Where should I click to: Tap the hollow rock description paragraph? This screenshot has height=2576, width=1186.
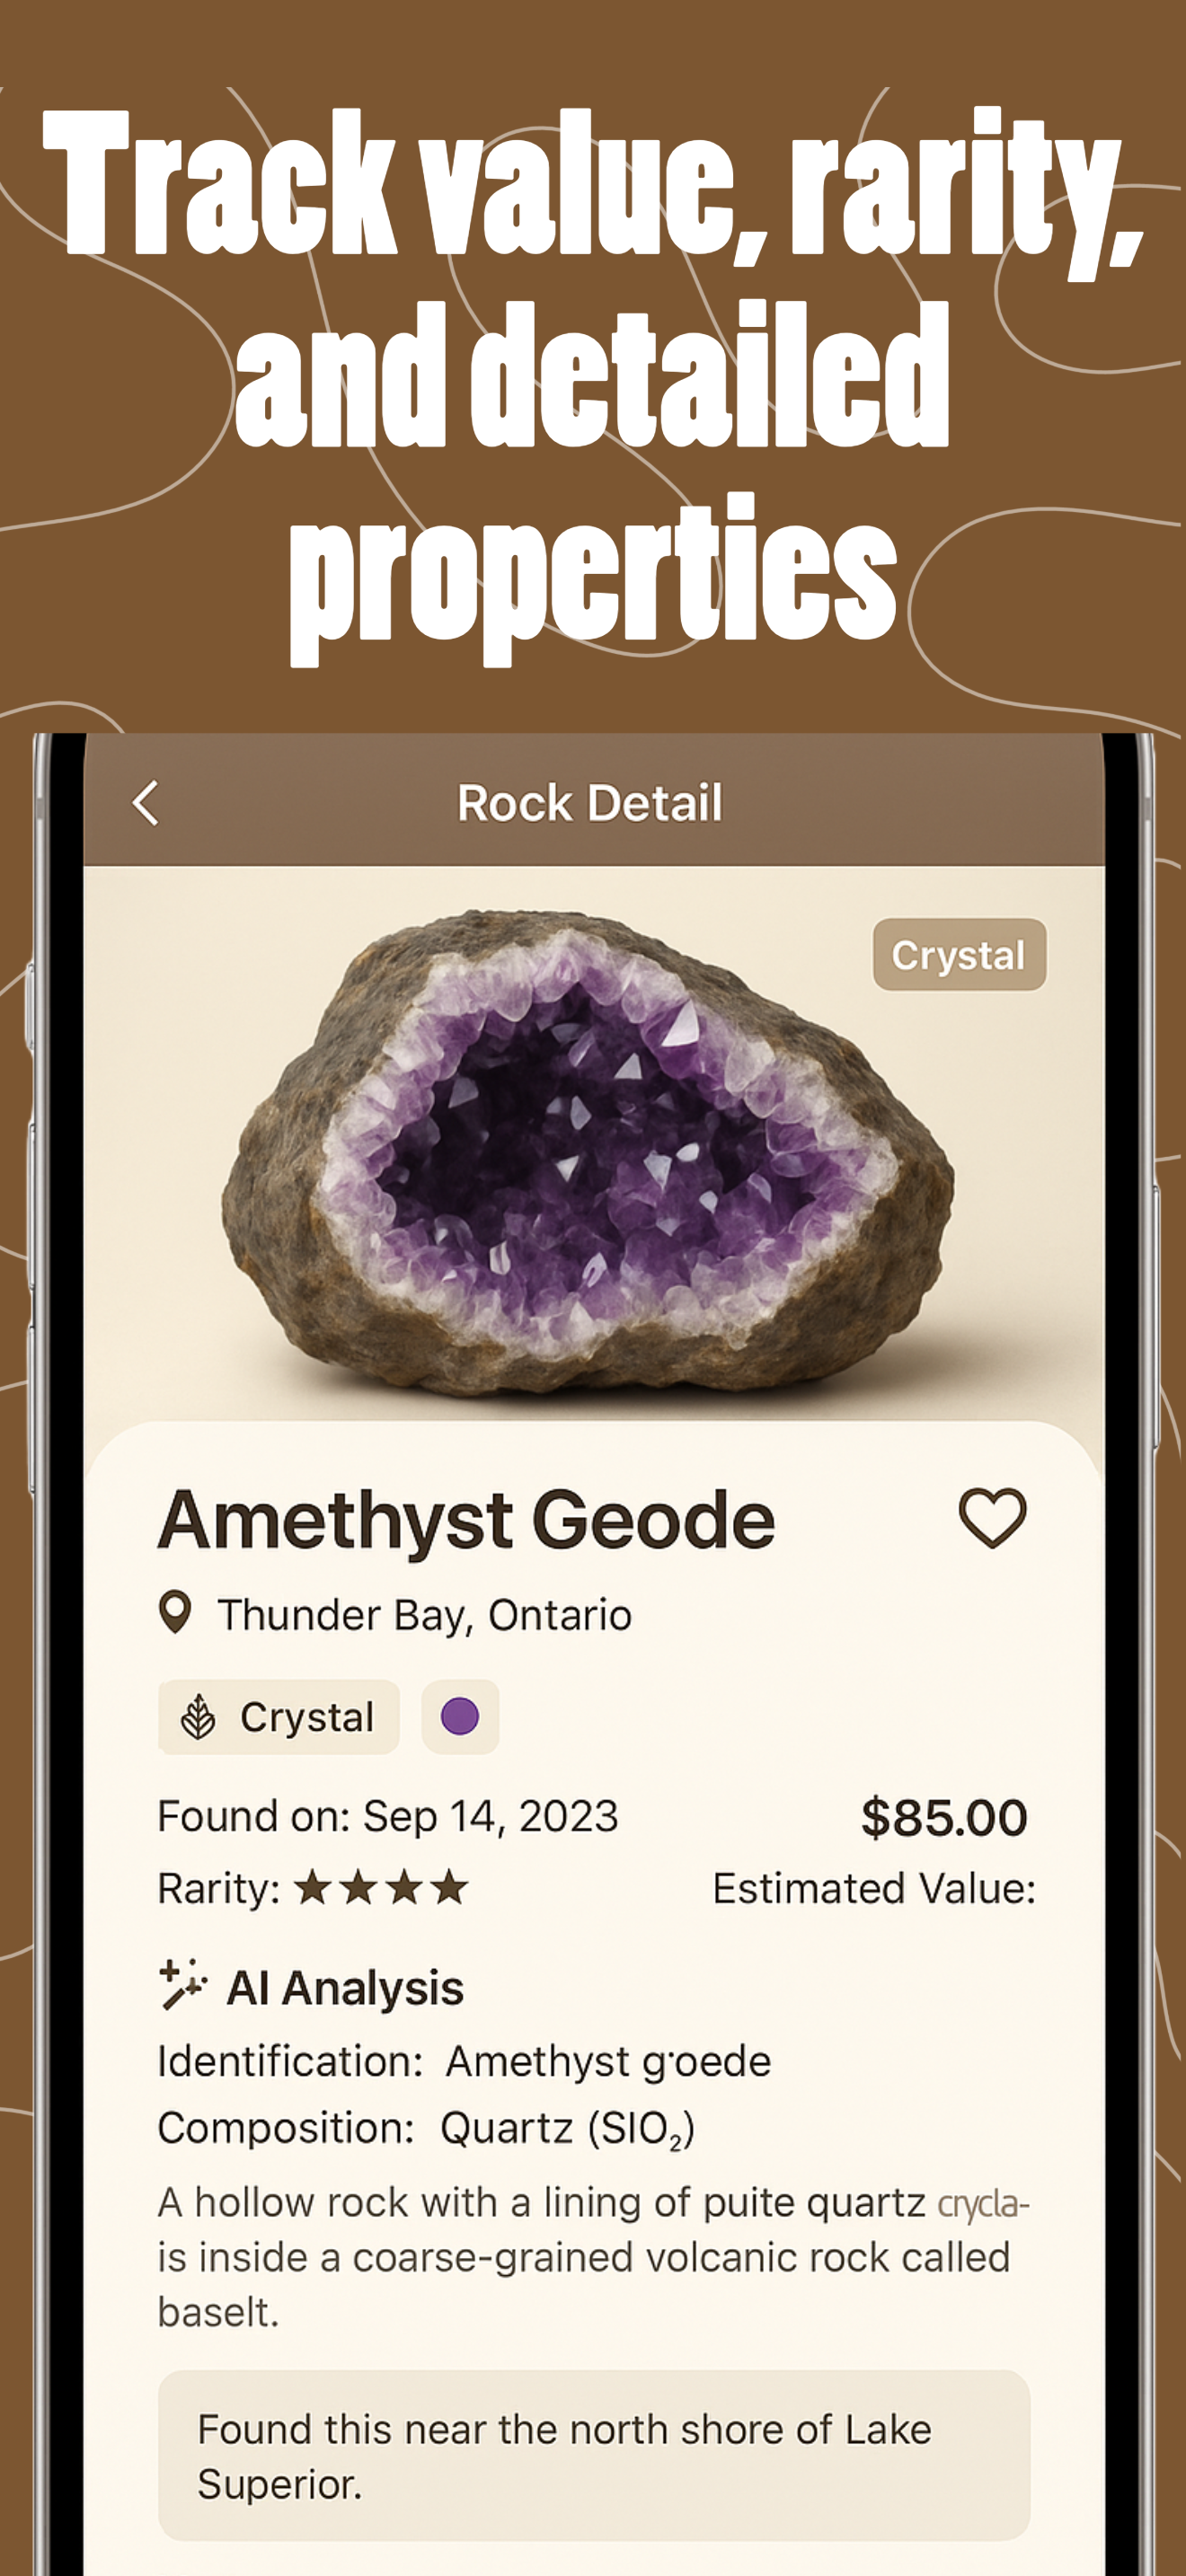coord(594,2257)
